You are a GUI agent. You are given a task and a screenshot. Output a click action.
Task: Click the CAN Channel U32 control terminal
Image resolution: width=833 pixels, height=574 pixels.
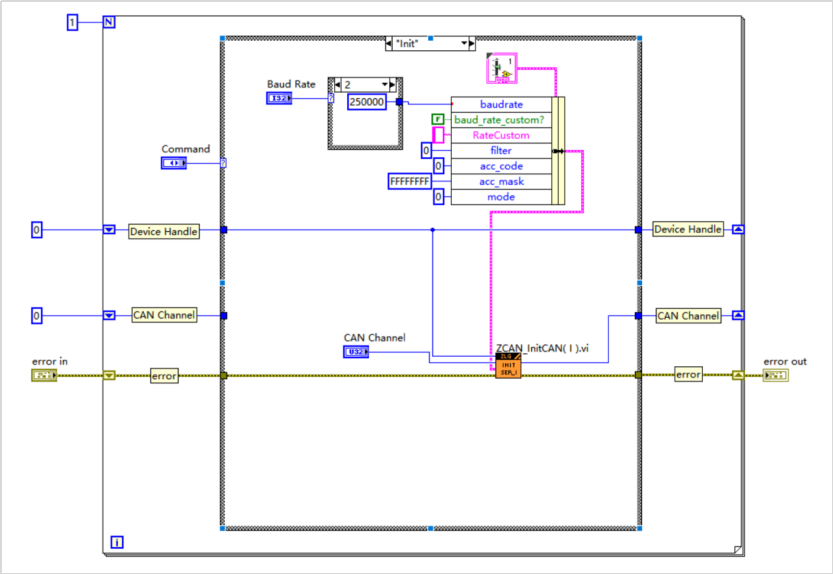(356, 351)
